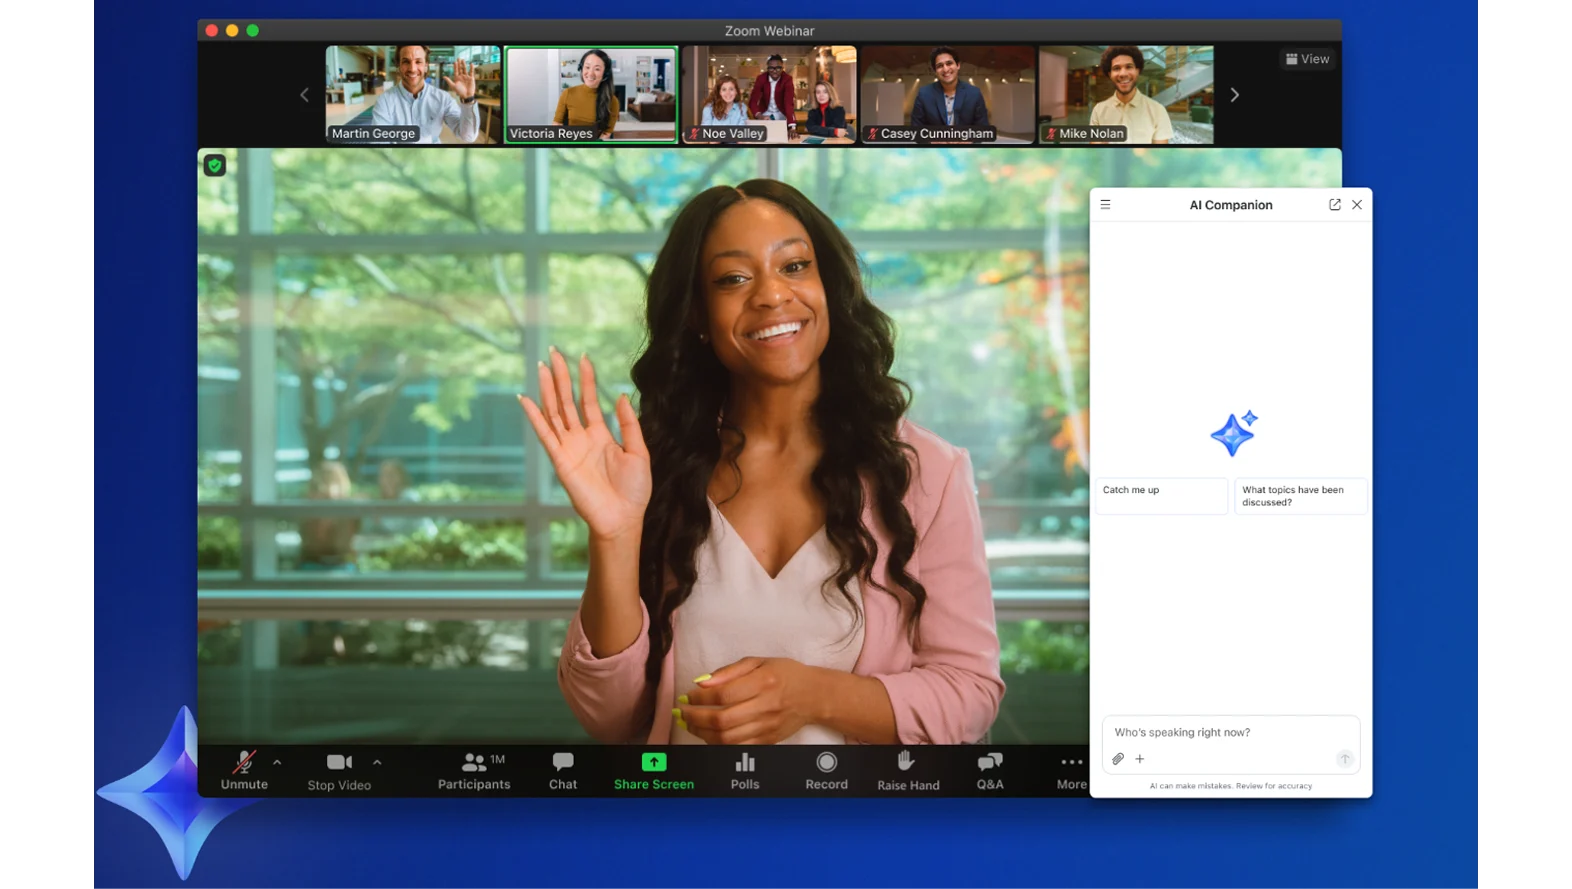This screenshot has width=1572, height=889.
Task: Start recording with the Record button
Action: point(826,771)
